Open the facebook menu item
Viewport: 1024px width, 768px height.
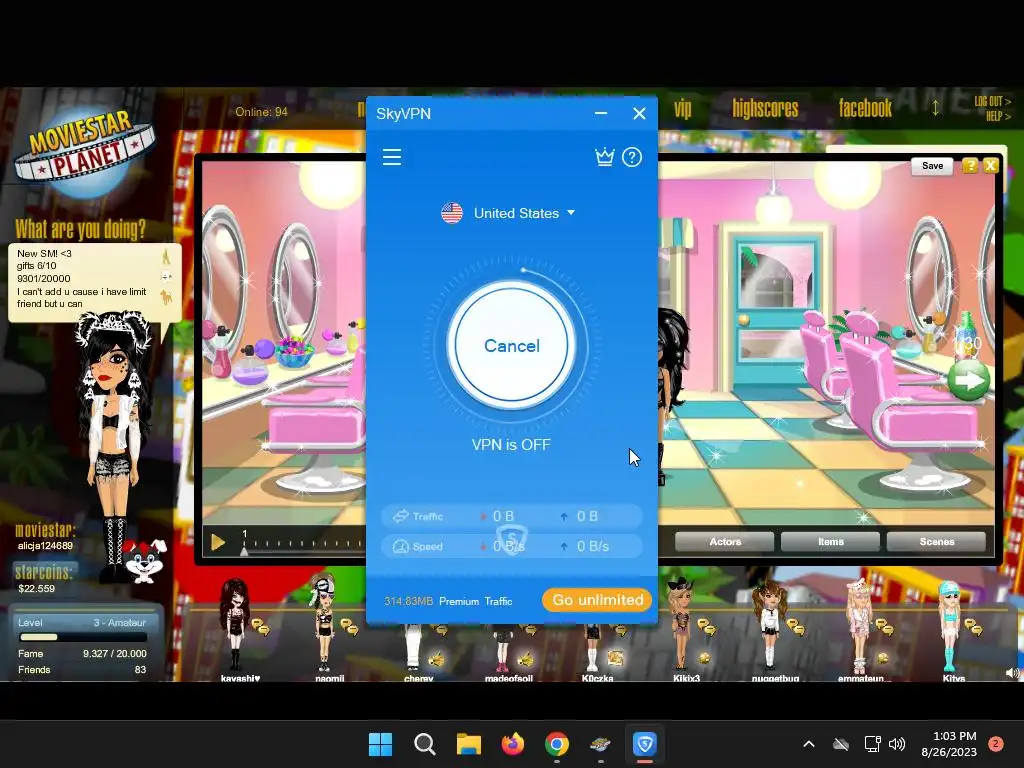coord(865,108)
